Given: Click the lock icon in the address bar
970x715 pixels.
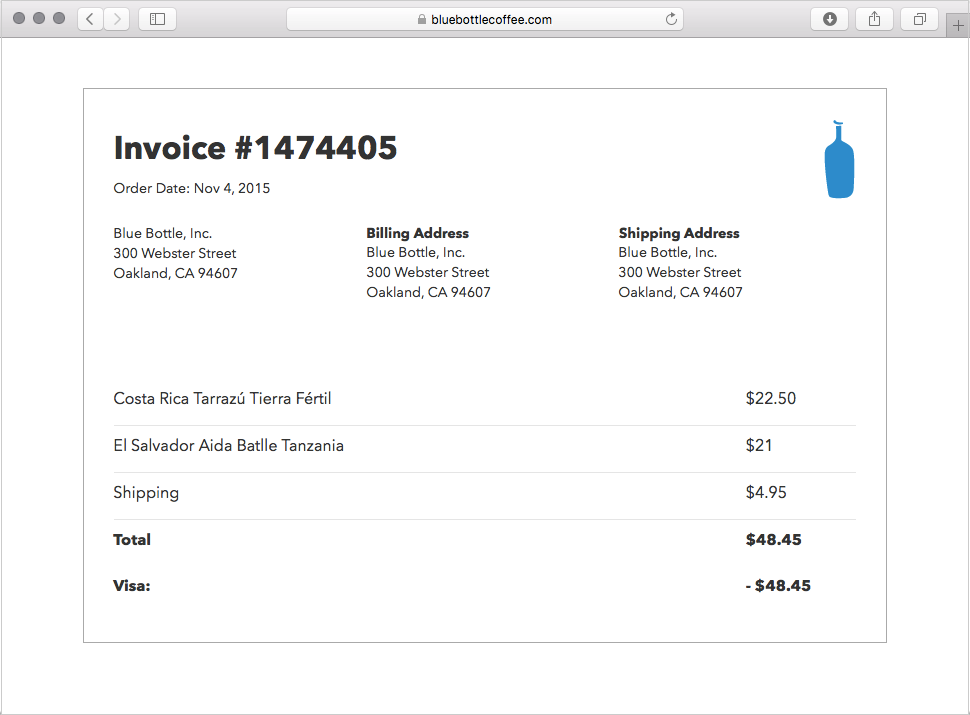Looking at the screenshot, I should click(x=422, y=19).
